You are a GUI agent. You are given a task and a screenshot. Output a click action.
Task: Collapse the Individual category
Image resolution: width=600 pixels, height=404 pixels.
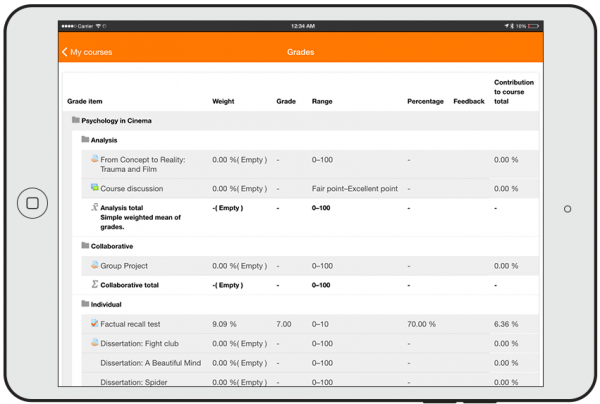[x=106, y=304]
